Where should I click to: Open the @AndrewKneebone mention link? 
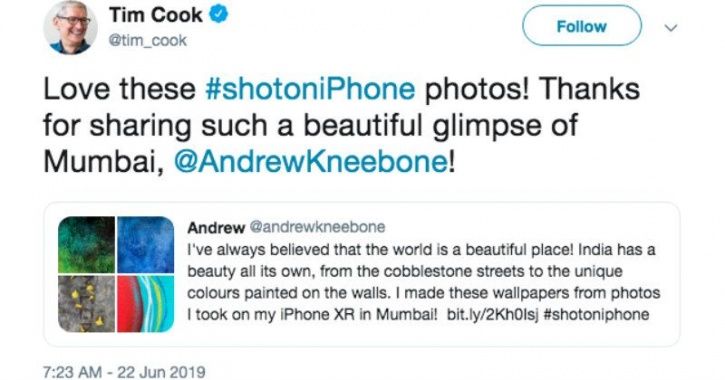pyautogui.click(x=310, y=161)
